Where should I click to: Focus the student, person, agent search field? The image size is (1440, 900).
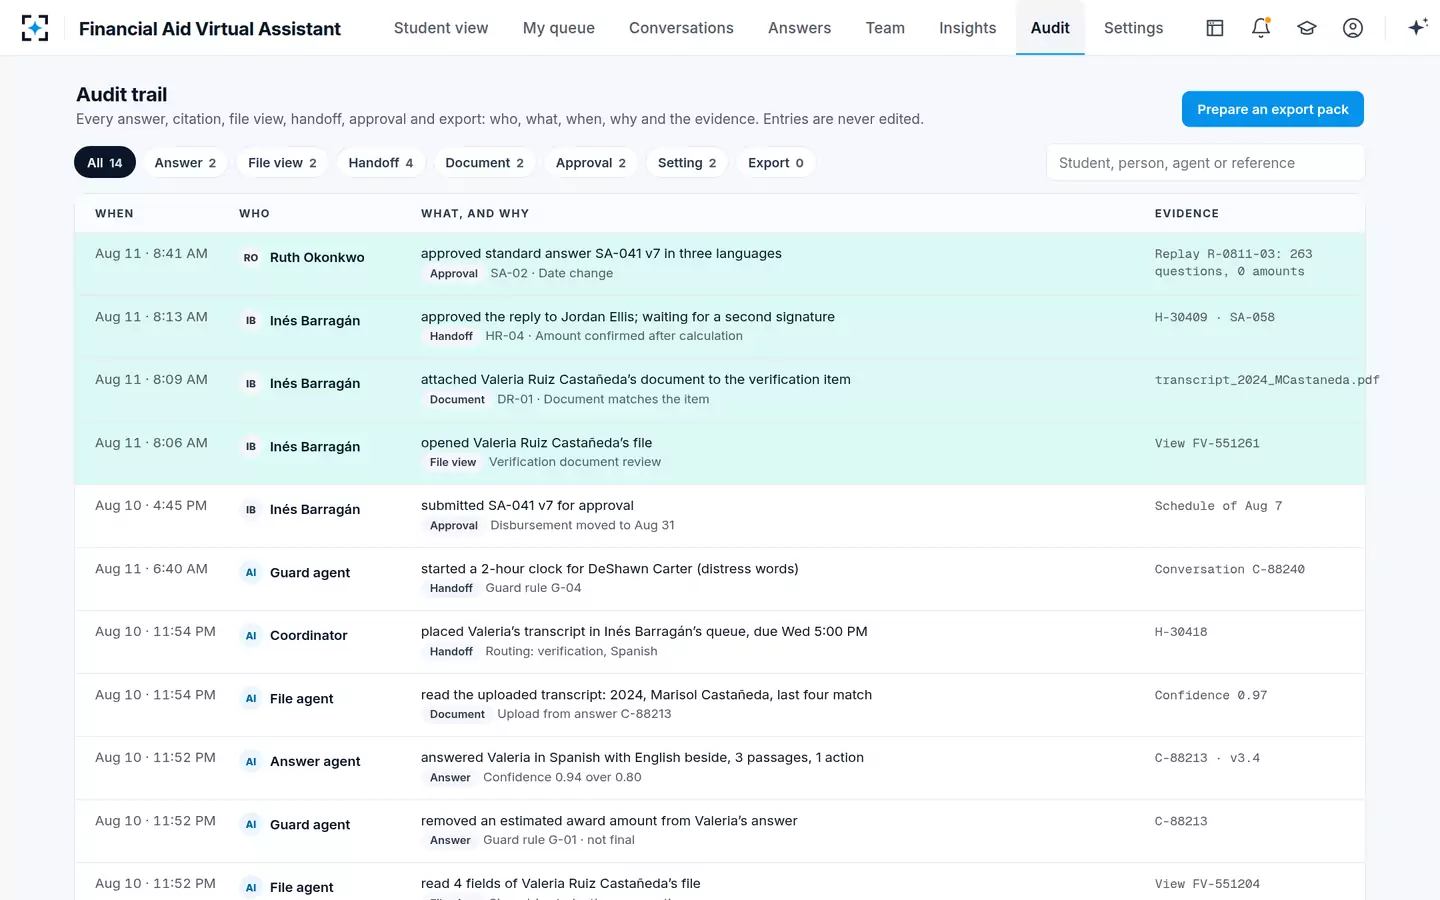click(x=1205, y=163)
